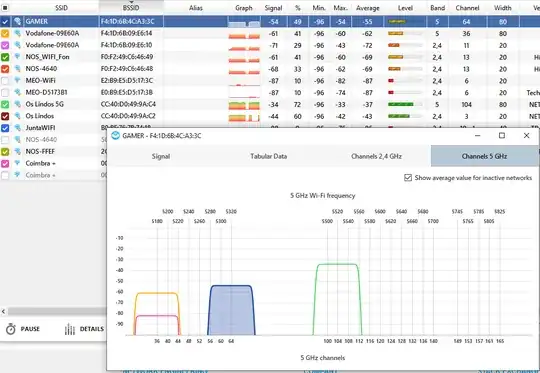Sort table by SSID column header
Image resolution: width=540 pixels, height=373 pixels.
click(61, 8)
